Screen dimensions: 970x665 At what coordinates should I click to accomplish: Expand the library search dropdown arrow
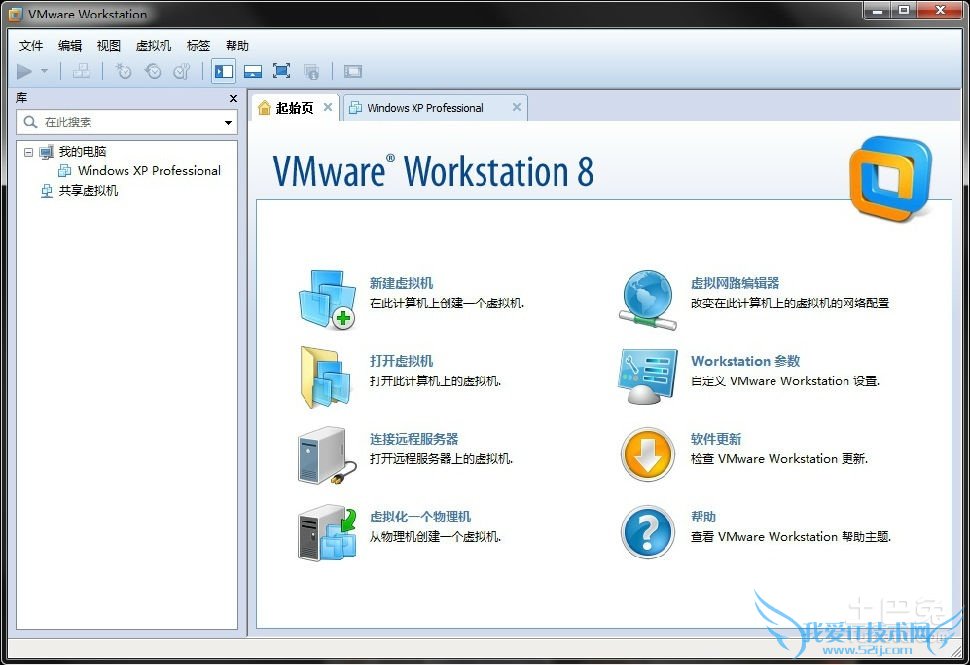click(x=228, y=123)
